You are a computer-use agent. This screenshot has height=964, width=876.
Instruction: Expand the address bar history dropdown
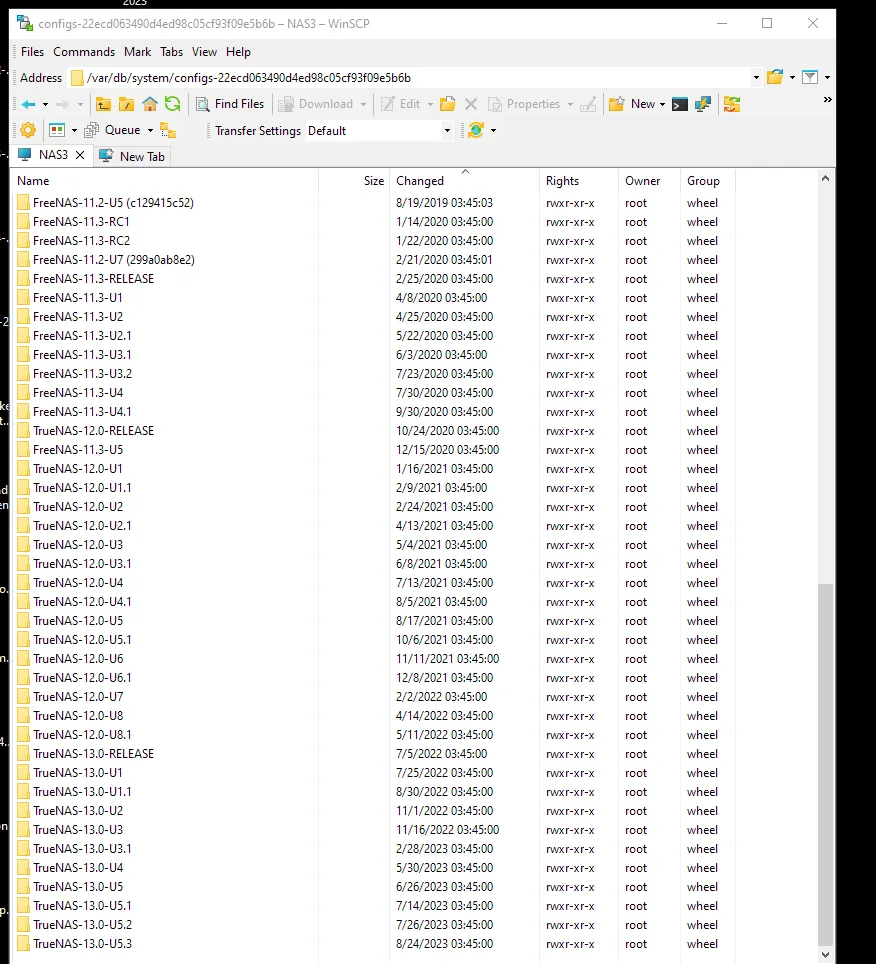[x=757, y=77]
